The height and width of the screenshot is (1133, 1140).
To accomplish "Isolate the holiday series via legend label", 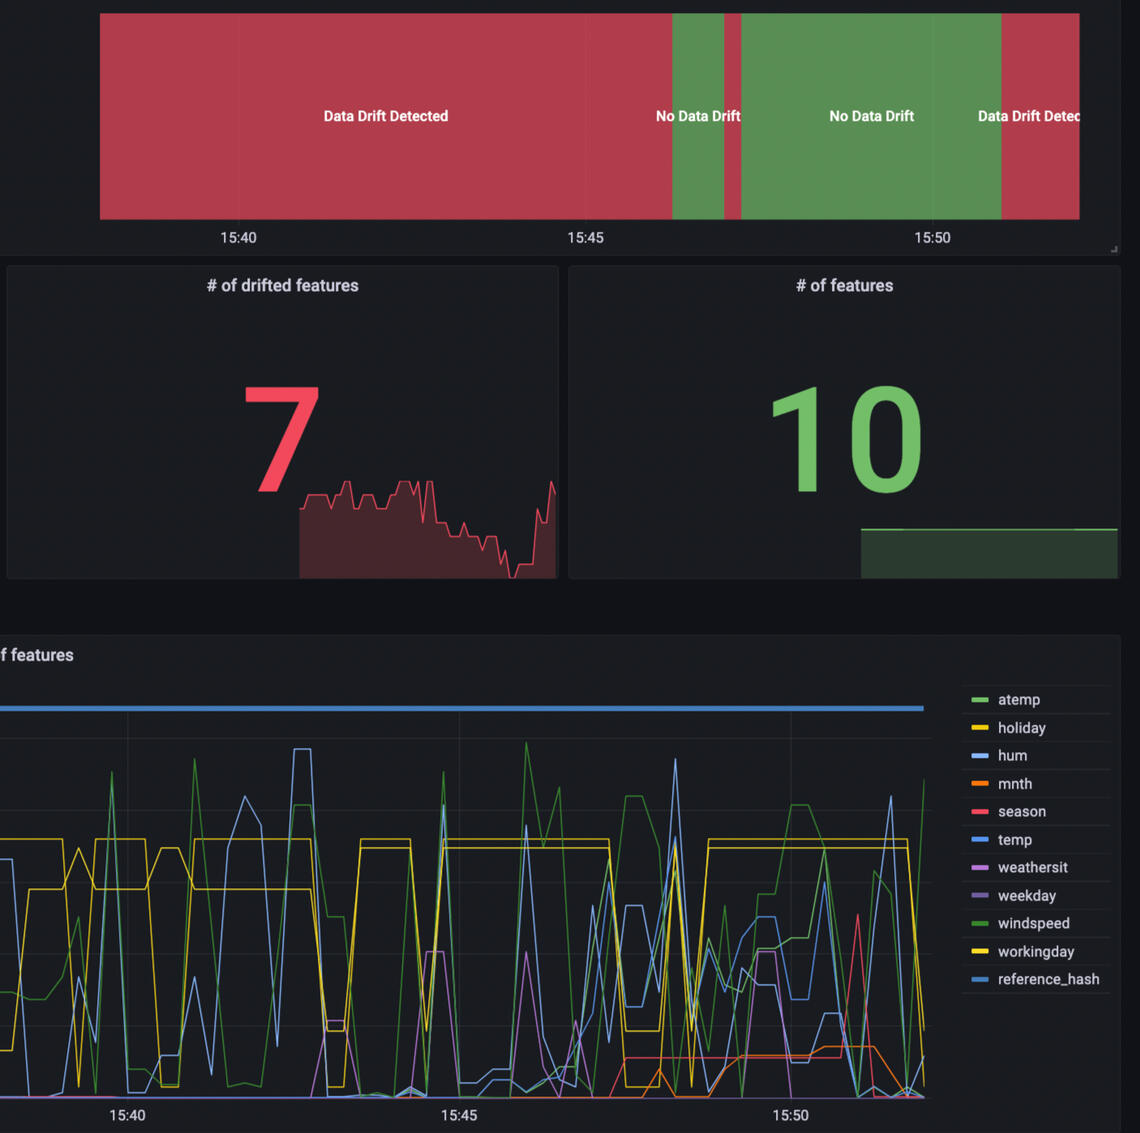I will tap(1021, 728).
